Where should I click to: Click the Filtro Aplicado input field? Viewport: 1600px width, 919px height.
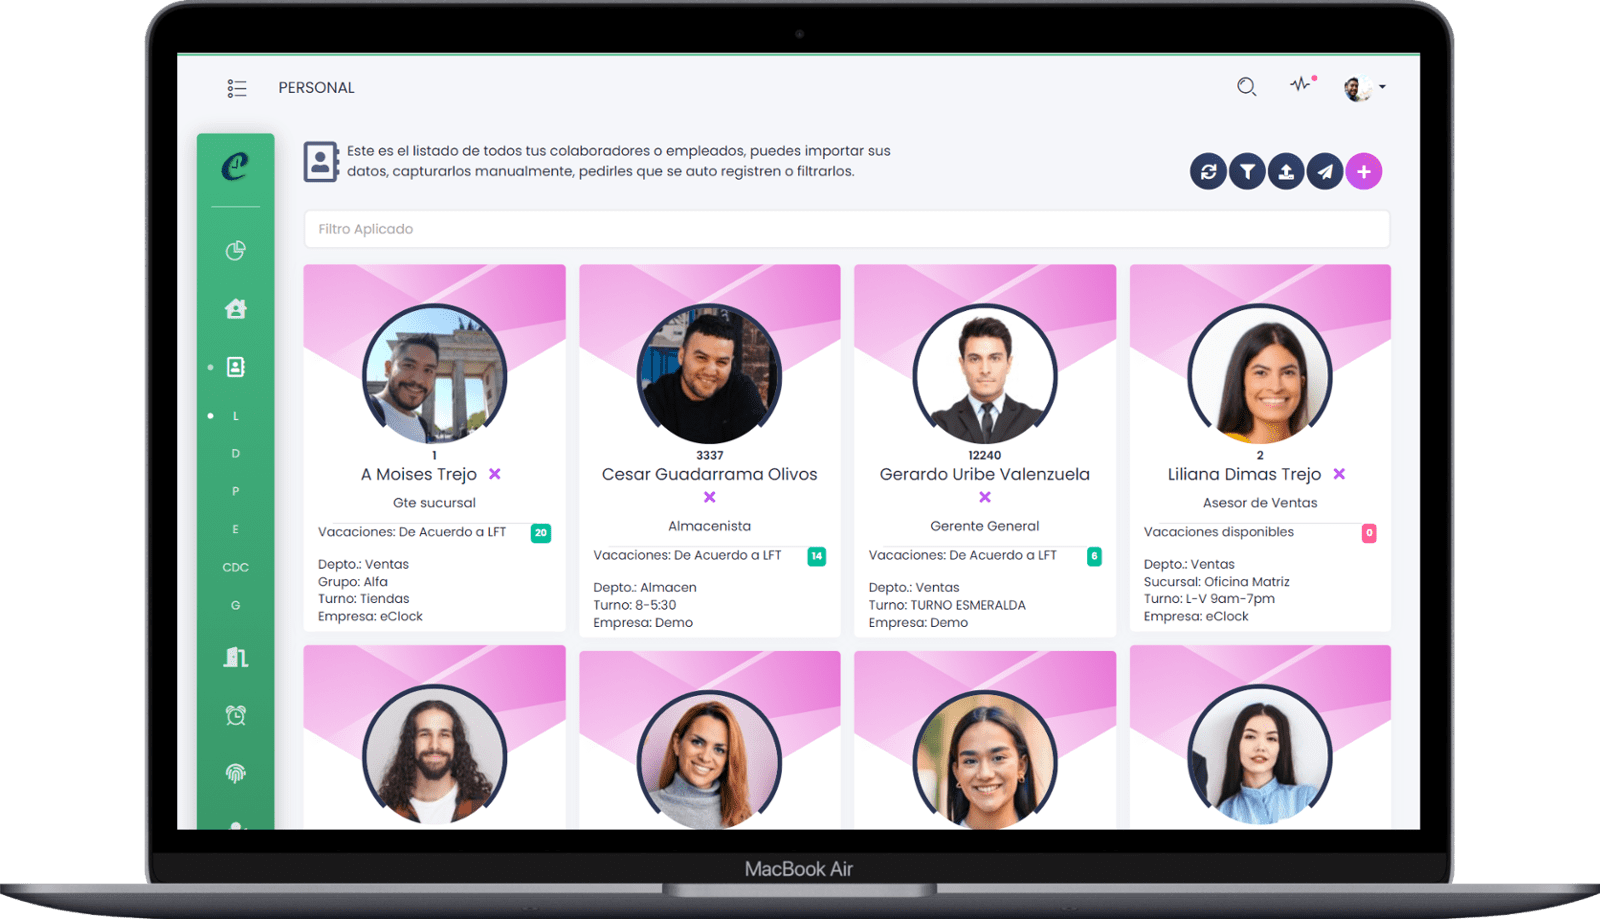click(846, 229)
